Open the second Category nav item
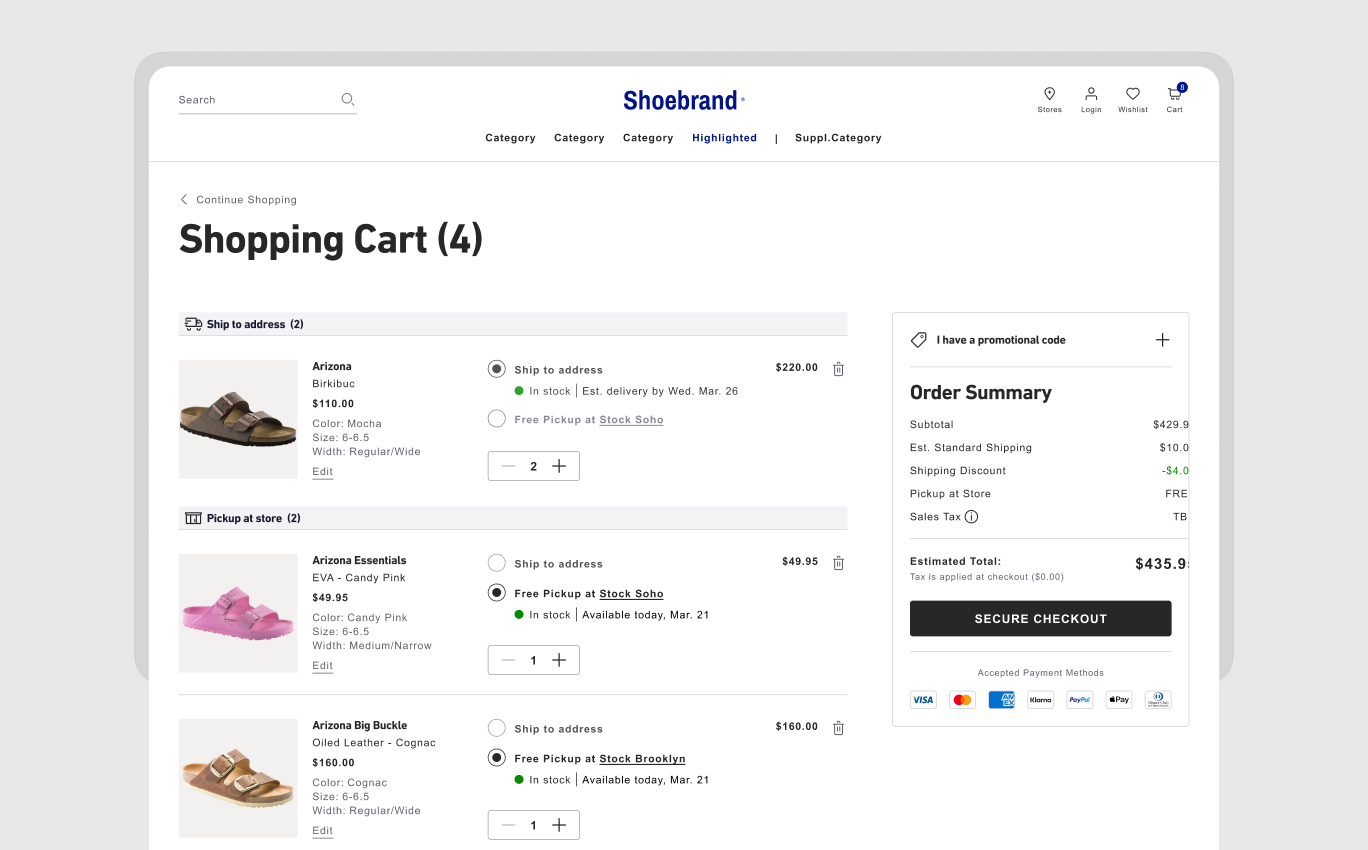 (x=580, y=138)
